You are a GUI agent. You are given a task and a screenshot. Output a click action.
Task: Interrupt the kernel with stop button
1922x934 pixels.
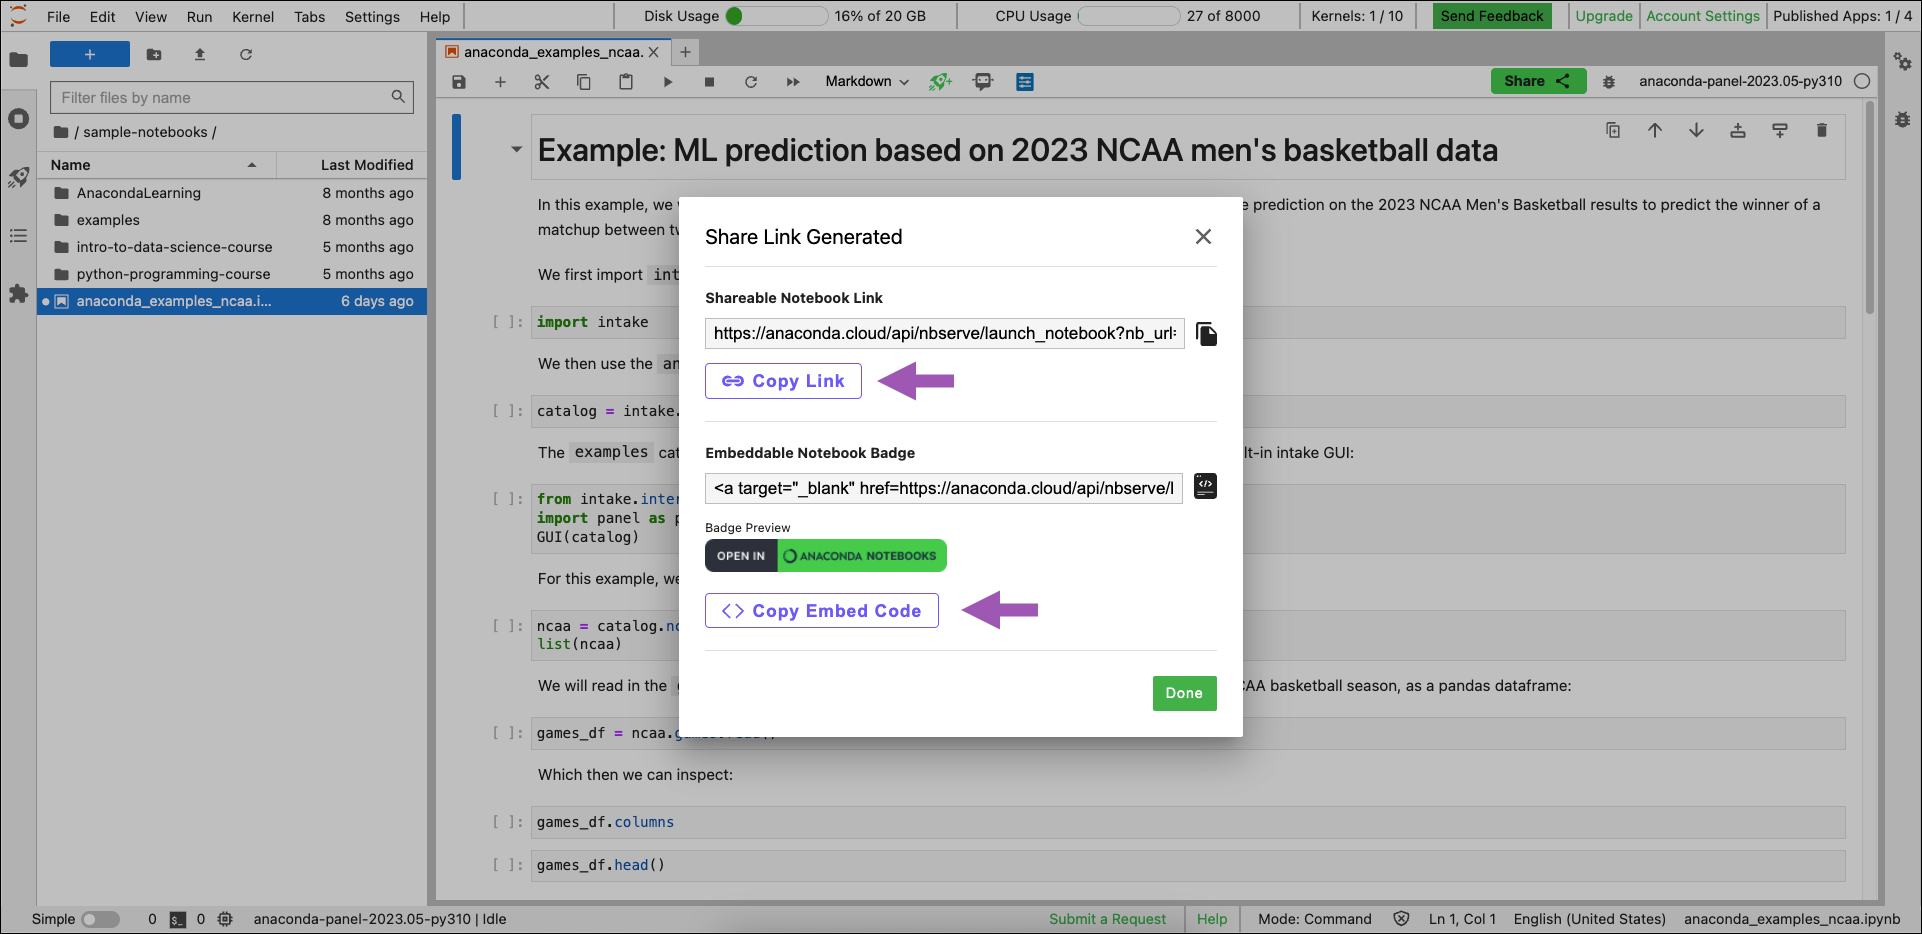coord(709,82)
